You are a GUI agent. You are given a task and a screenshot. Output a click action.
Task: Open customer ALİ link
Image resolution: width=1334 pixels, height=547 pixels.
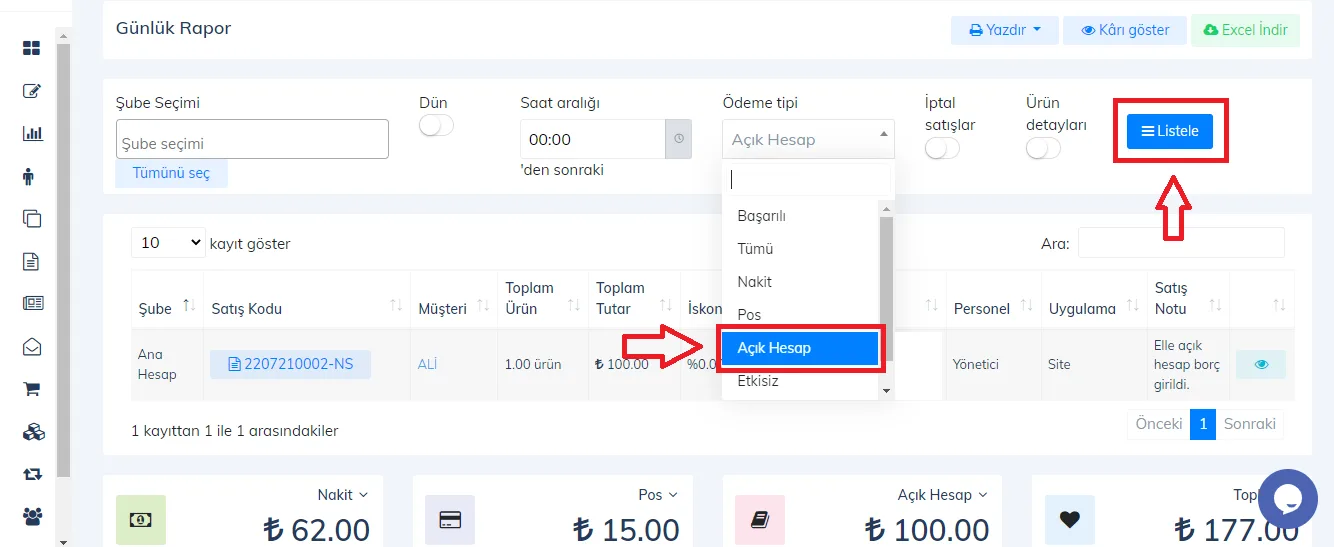(x=427, y=364)
